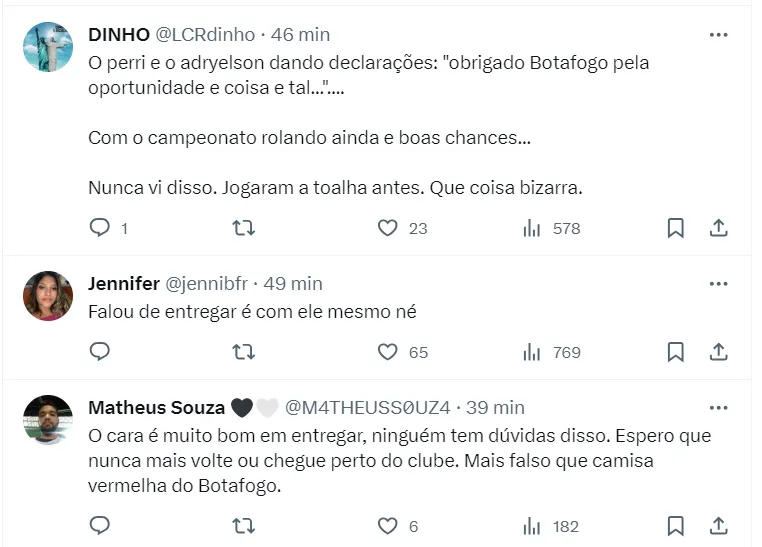The width and height of the screenshot is (762, 547).
Task: Reply to Matheus Souza's tweet
Action: coord(100,525)
